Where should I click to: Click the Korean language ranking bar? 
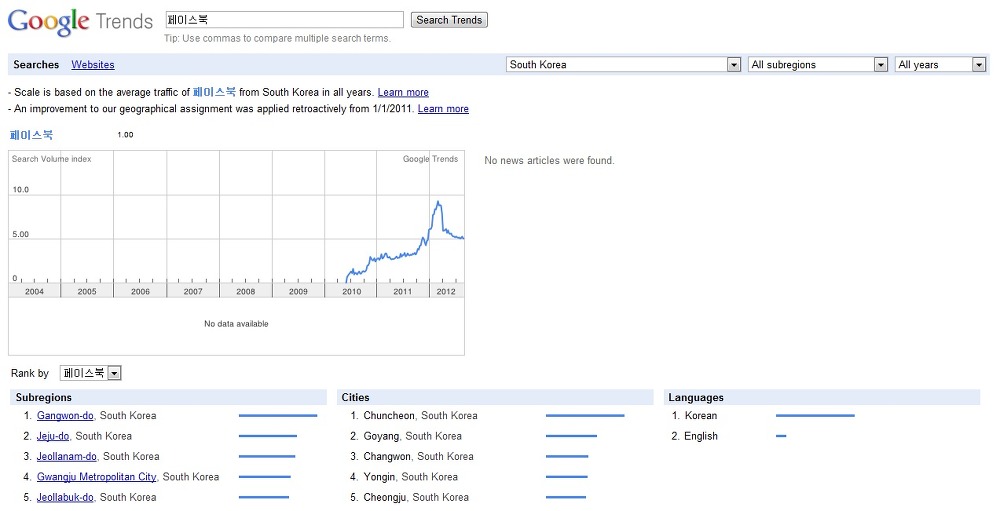point(815,416)
